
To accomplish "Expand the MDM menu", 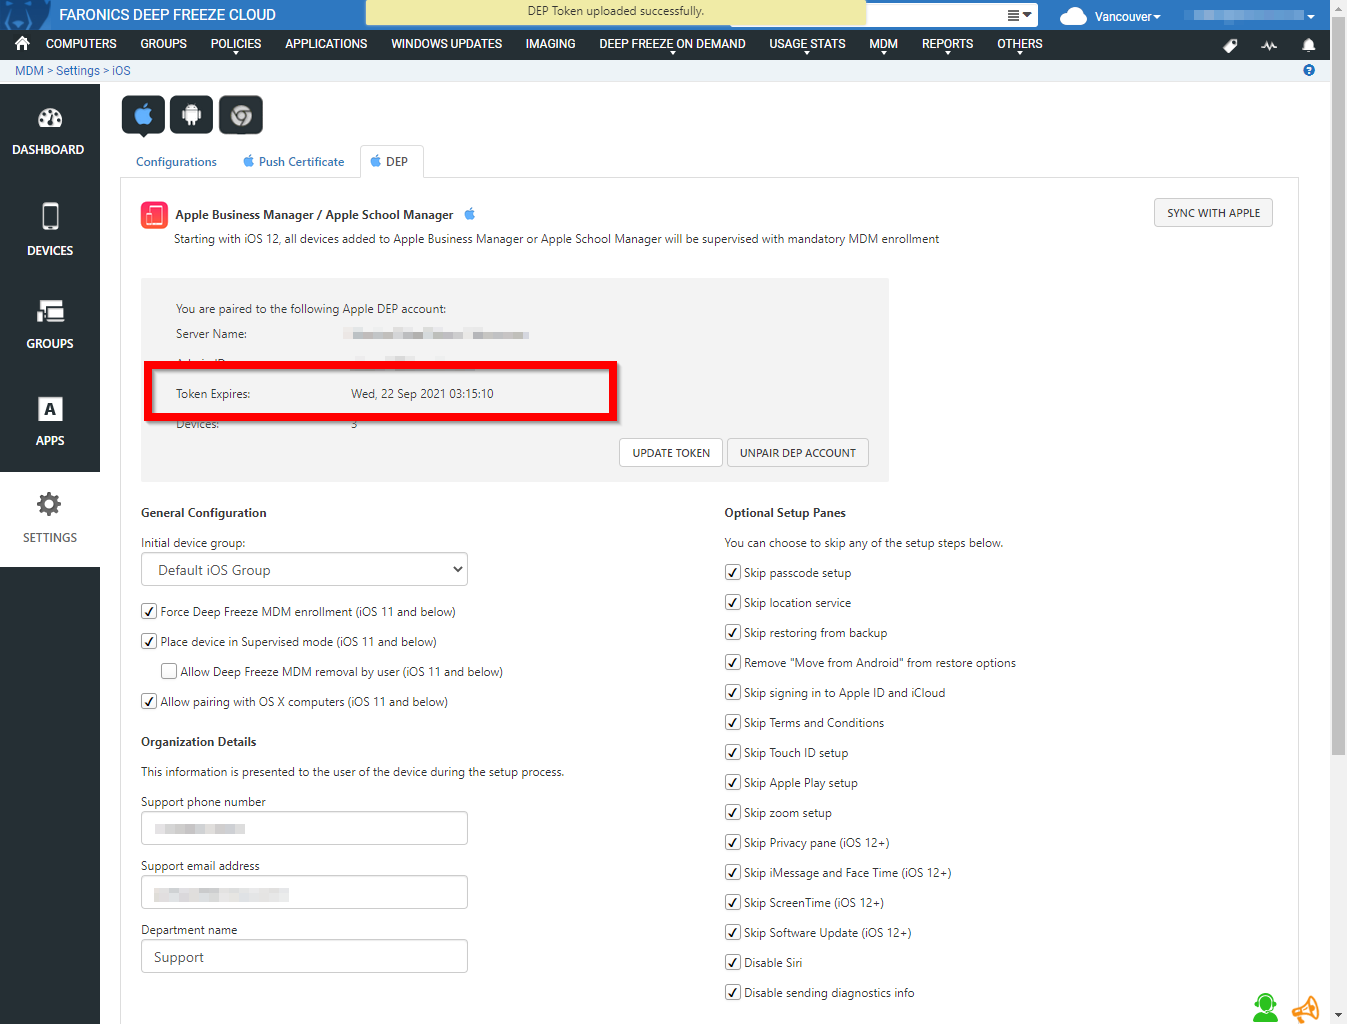I will click(883, 44).
